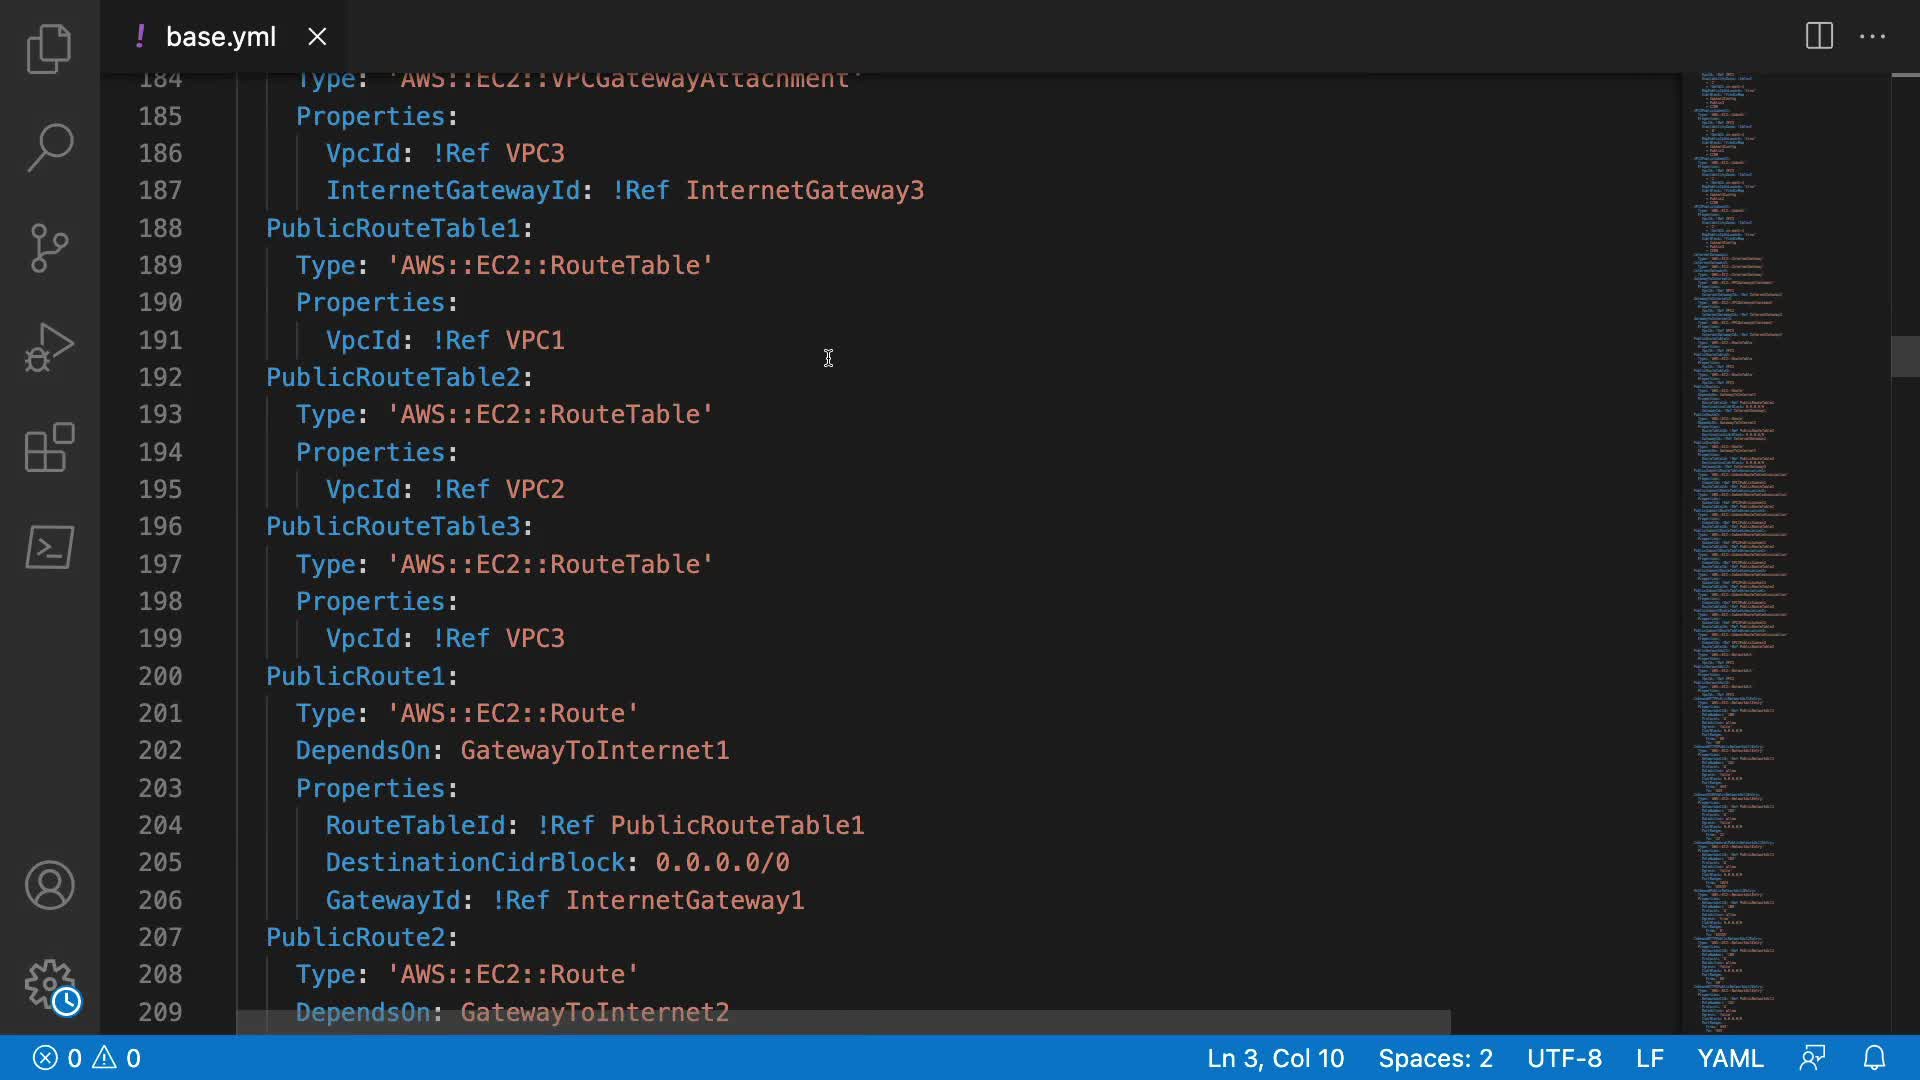Image resolution: width=1920 pixels, height=1080 pixels.
Task: Open the Run and Debug view
Action: [x=49, y=348]
